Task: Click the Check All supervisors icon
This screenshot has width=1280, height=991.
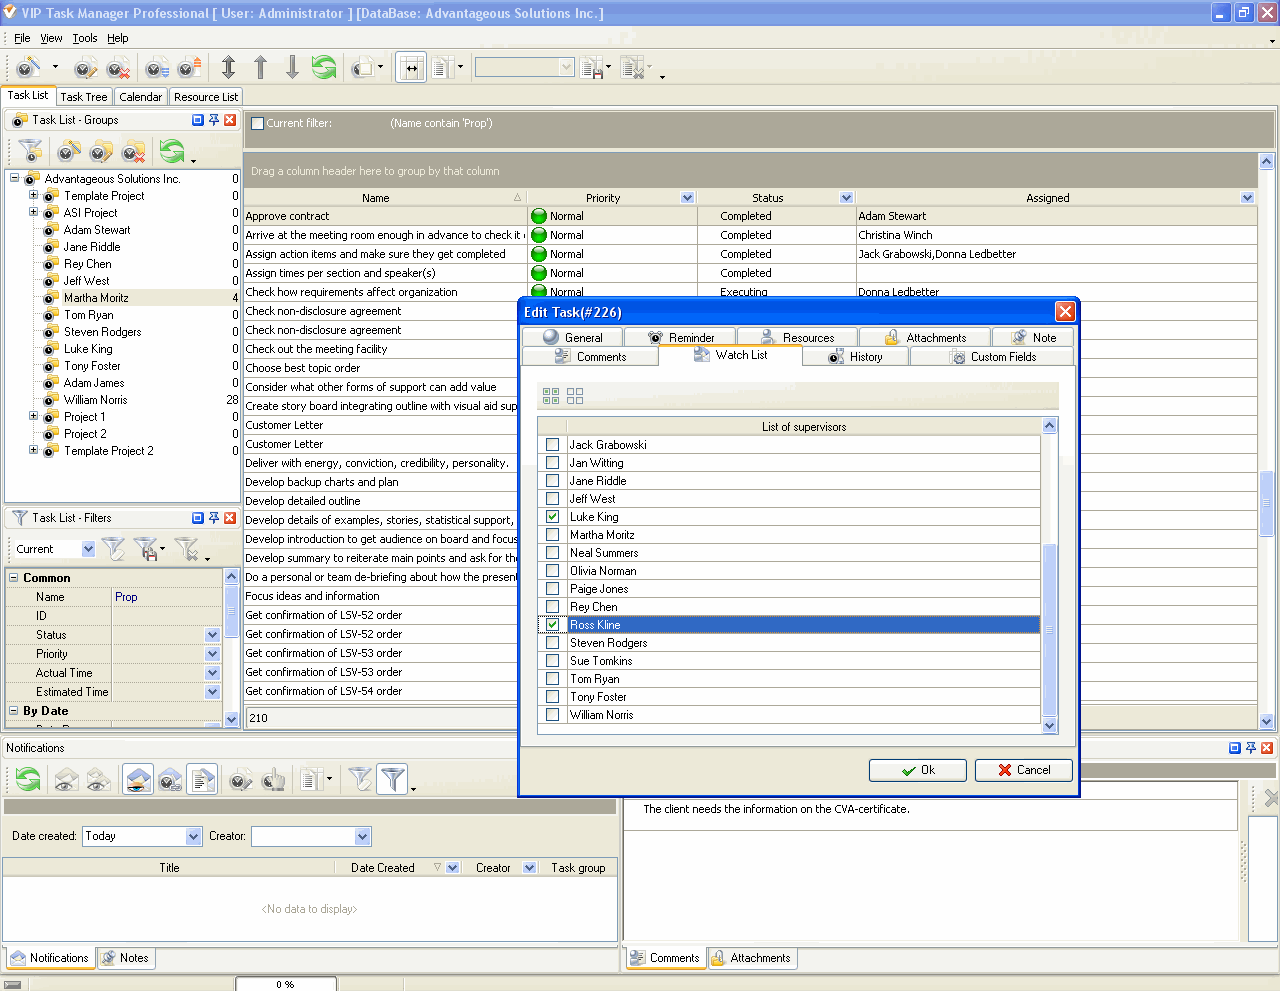Action: coord(550,396)
